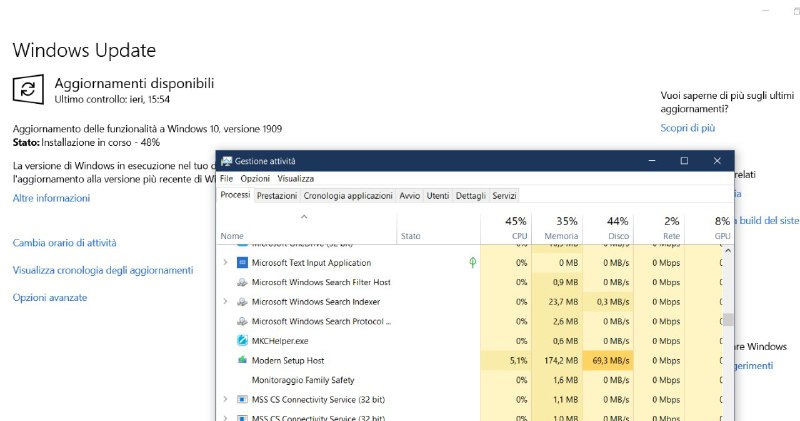The height and width of the screenshot is (421, 800).
Task: Switch to the Avvio tab
Action: (x=410, y=195)
